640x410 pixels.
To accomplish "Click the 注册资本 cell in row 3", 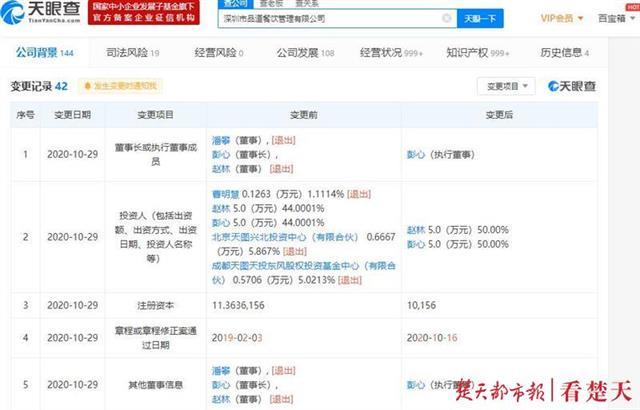I will coord(156,305).
